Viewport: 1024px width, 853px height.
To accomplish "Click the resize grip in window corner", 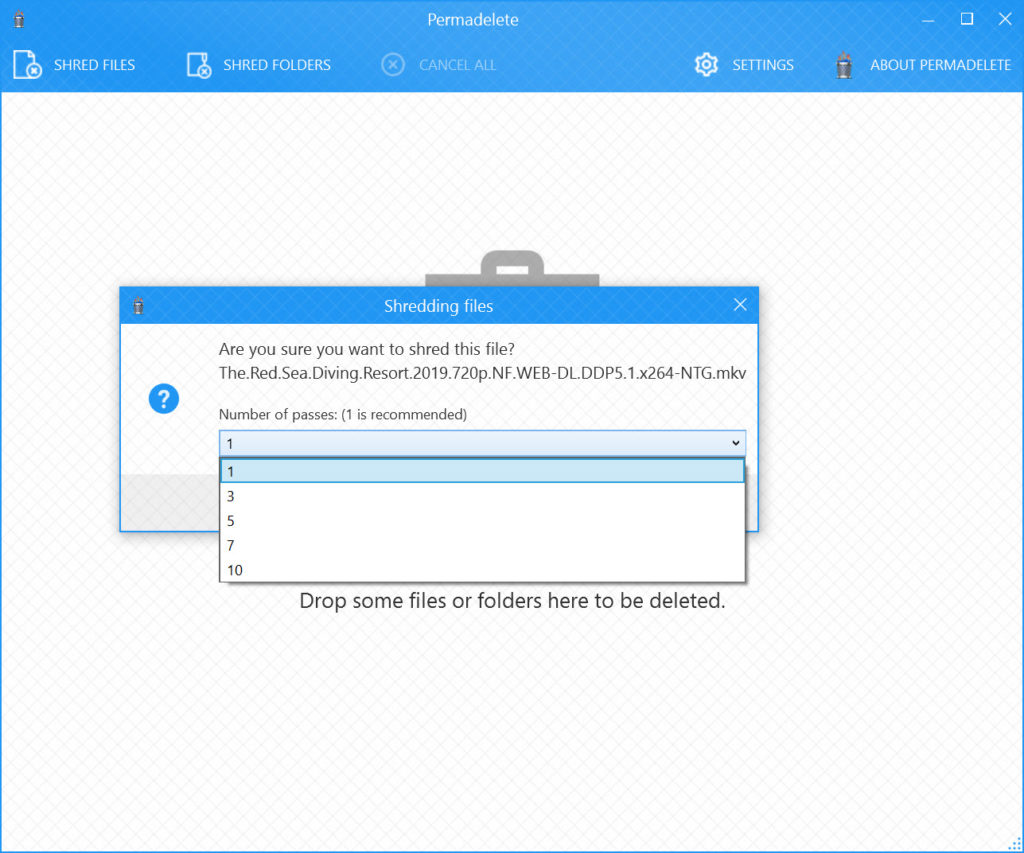I will click(1014, 844).
